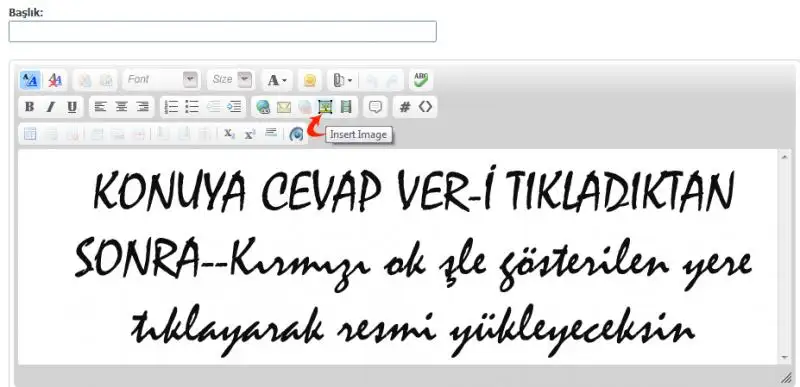This screenshot has height=387, width=800.
Task: Click the decrease indent icon
Action: (x=213, y=107)
